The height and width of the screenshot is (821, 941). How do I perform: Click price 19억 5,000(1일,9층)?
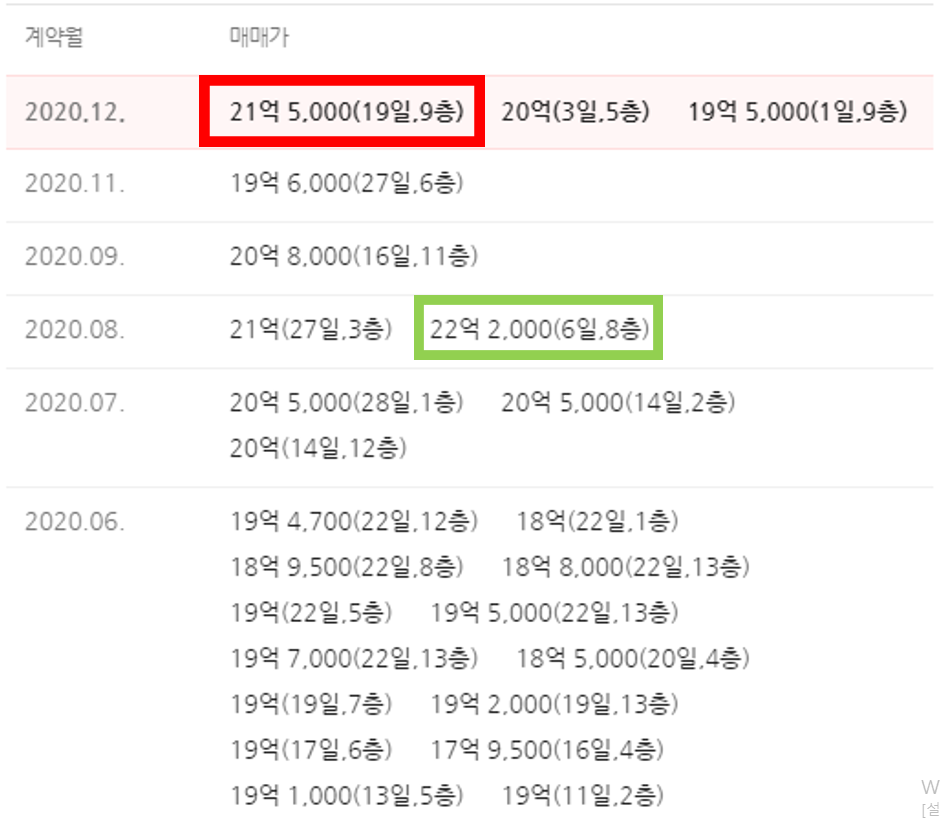(x=798, y=112)
